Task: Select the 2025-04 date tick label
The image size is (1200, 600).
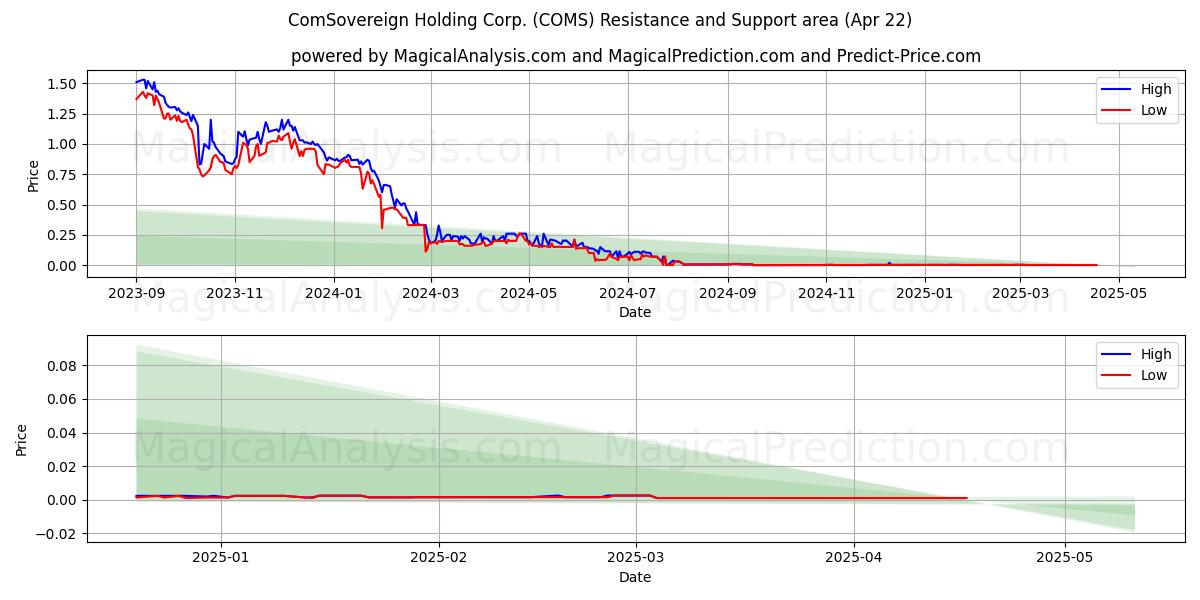Action: pos(854,559)
